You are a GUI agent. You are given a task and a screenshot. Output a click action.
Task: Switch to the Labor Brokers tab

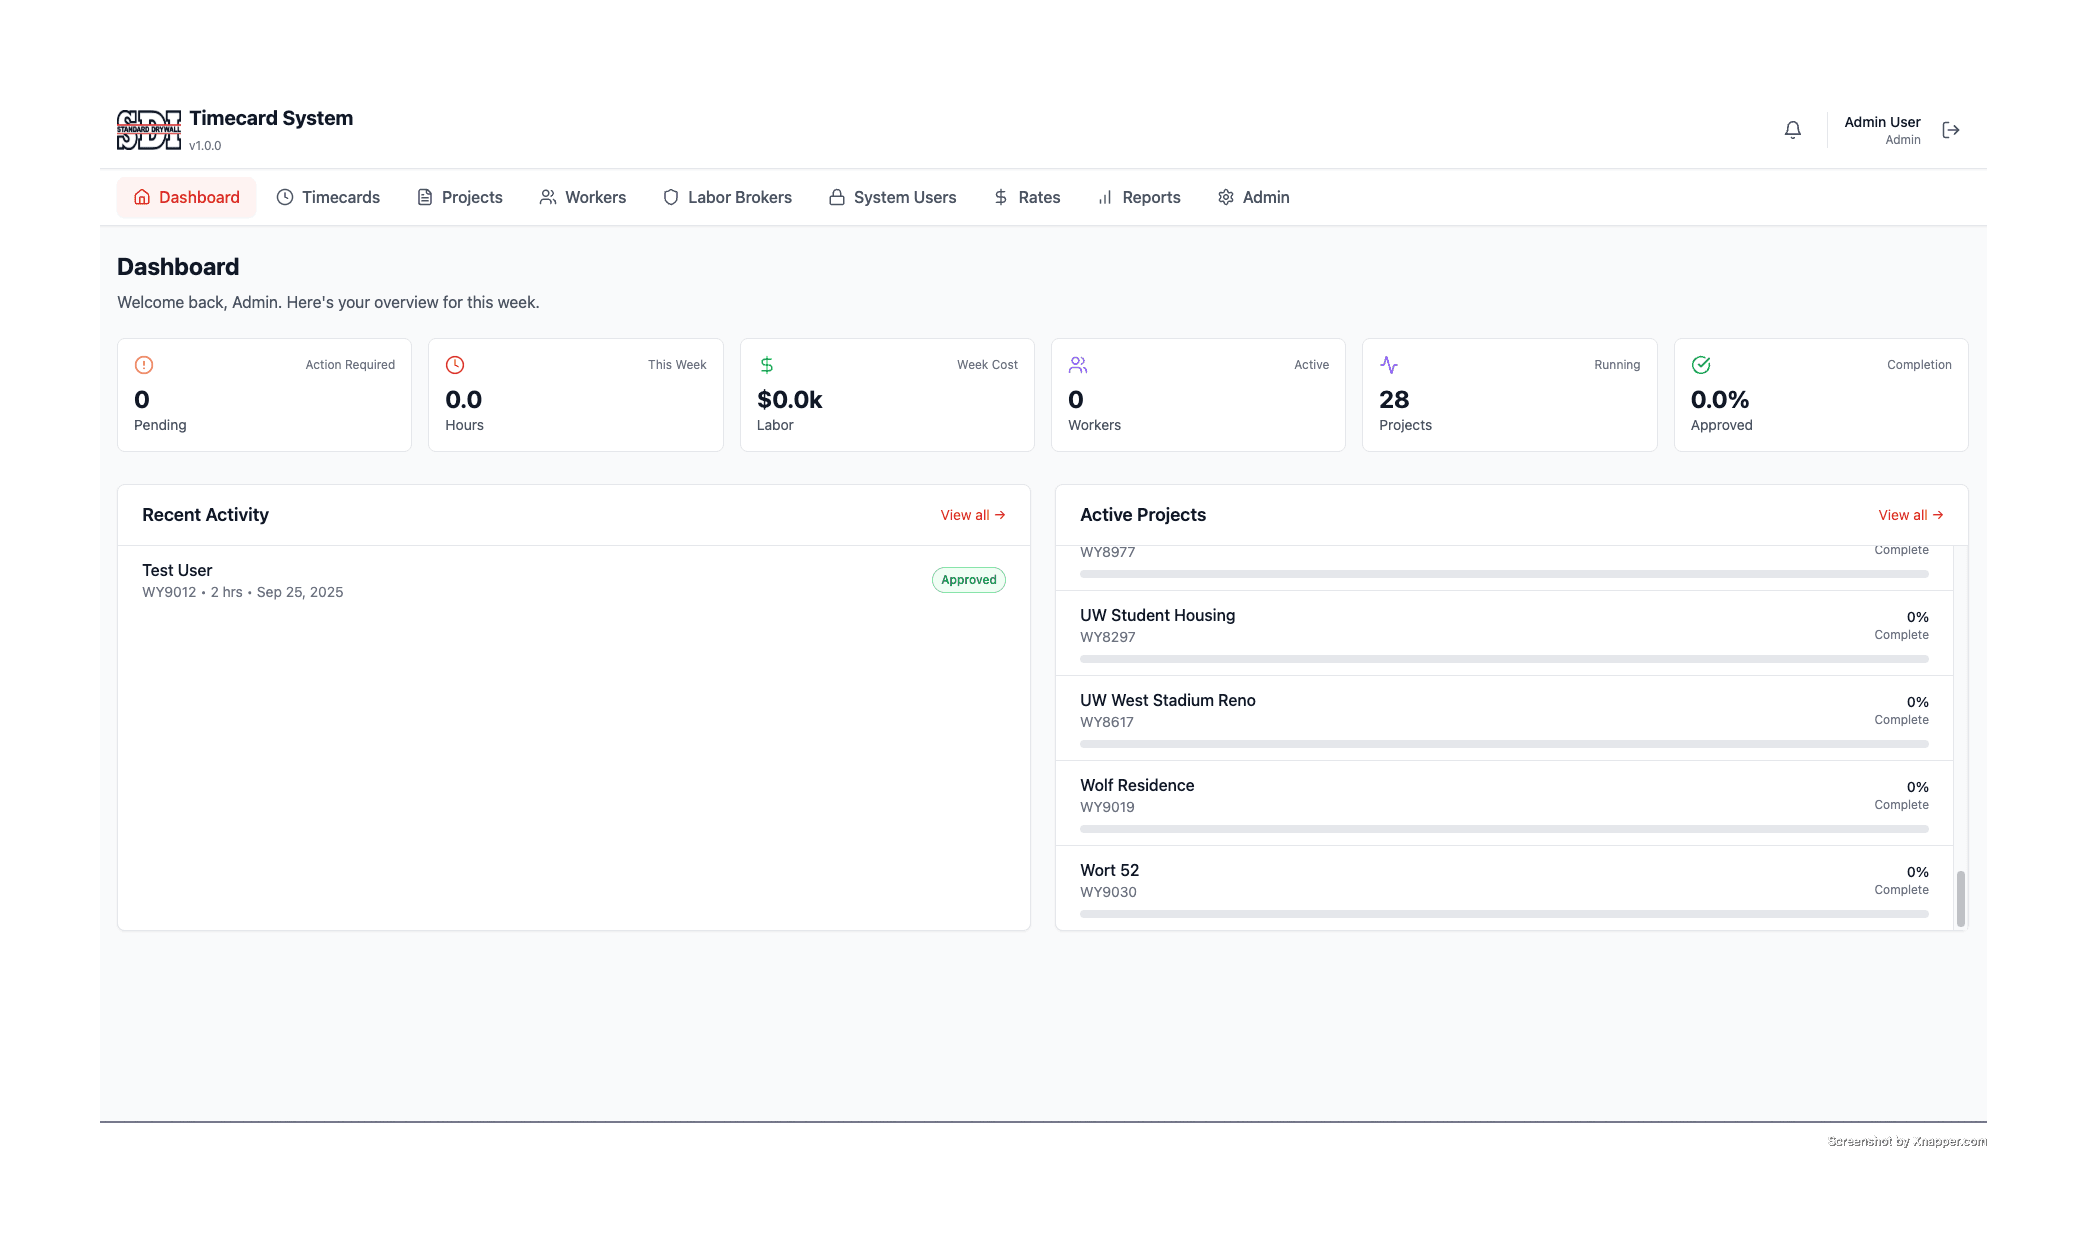[x=727, y=197]
